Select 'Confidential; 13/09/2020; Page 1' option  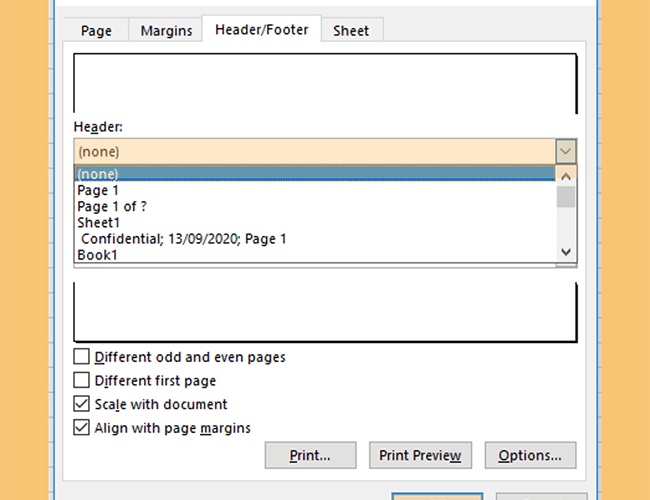(x=315, y=239)
